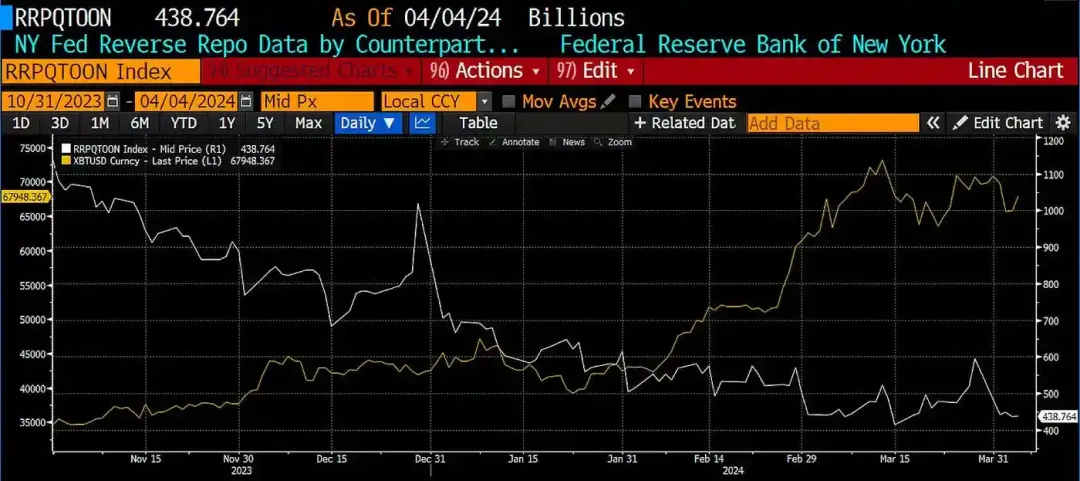The image size is (1080, 481).
Task: Open the end date calendar picker icon
Action: [x=247, y=102]
